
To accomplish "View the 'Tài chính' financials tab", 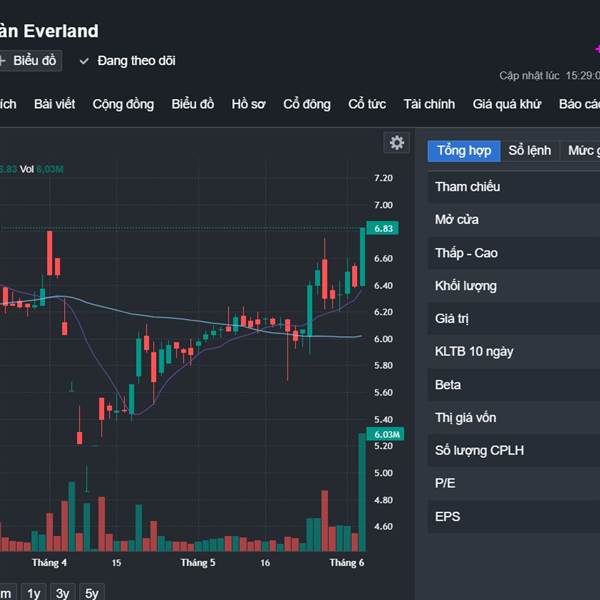I will tap(429, 104).
